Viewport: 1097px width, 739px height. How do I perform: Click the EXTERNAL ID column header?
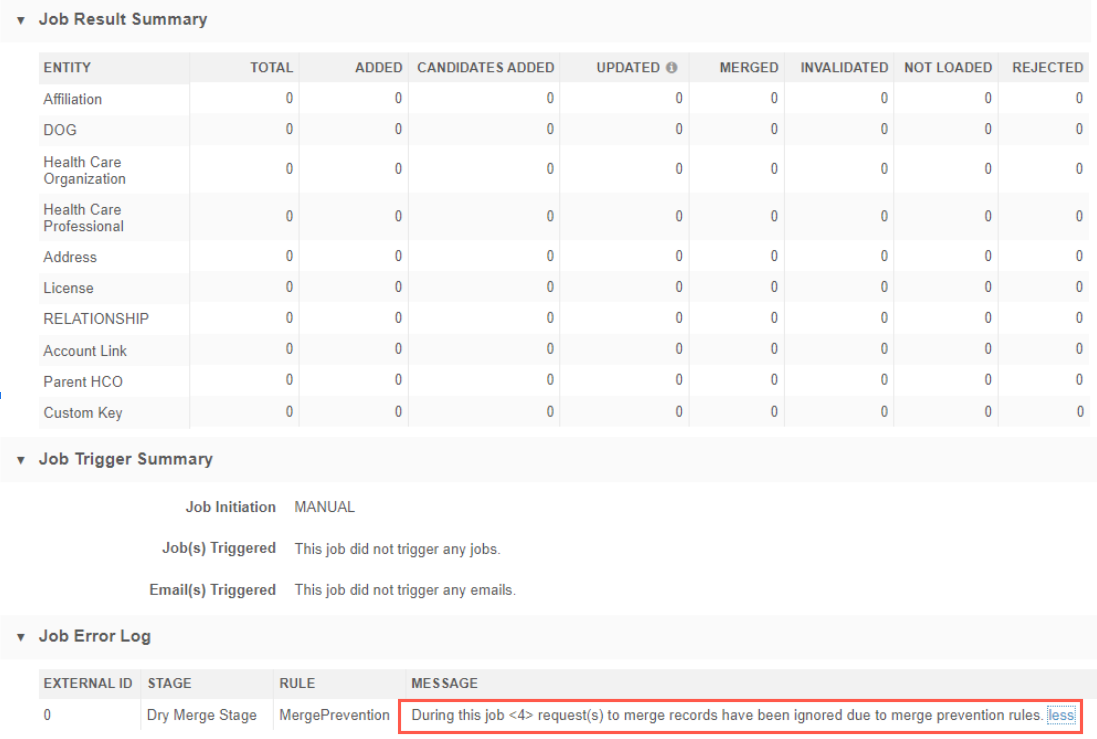87,684
